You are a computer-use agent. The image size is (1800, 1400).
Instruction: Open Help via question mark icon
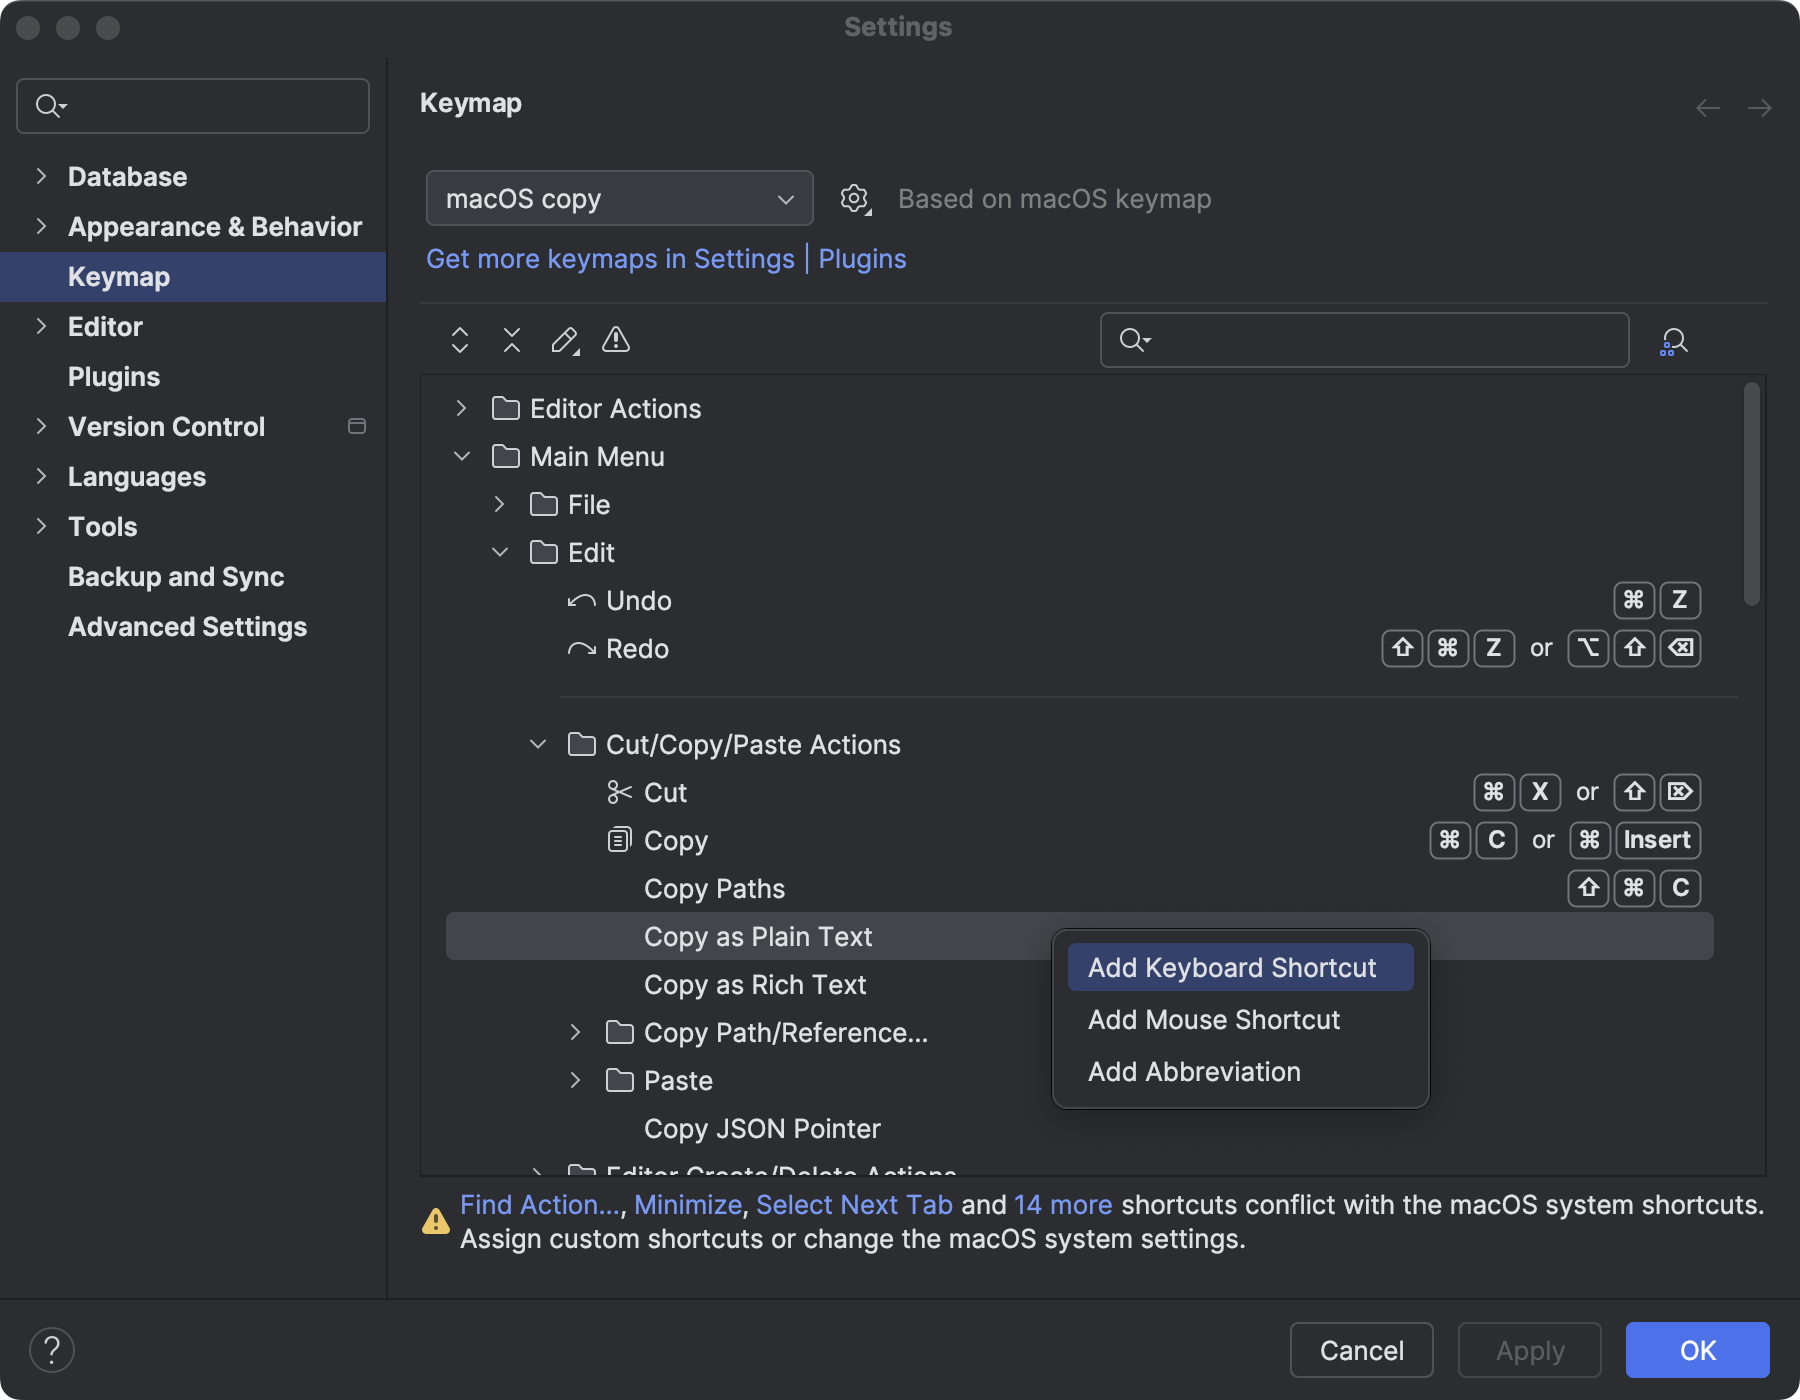pos(53,1349)
